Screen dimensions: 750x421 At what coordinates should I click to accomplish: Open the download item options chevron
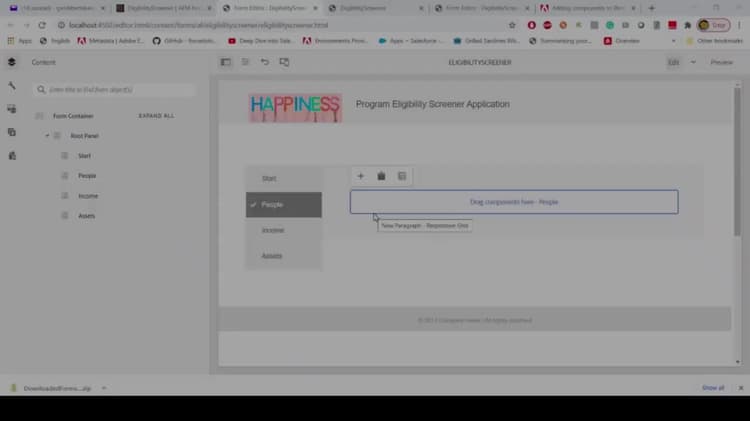click(x=104, y=388)
